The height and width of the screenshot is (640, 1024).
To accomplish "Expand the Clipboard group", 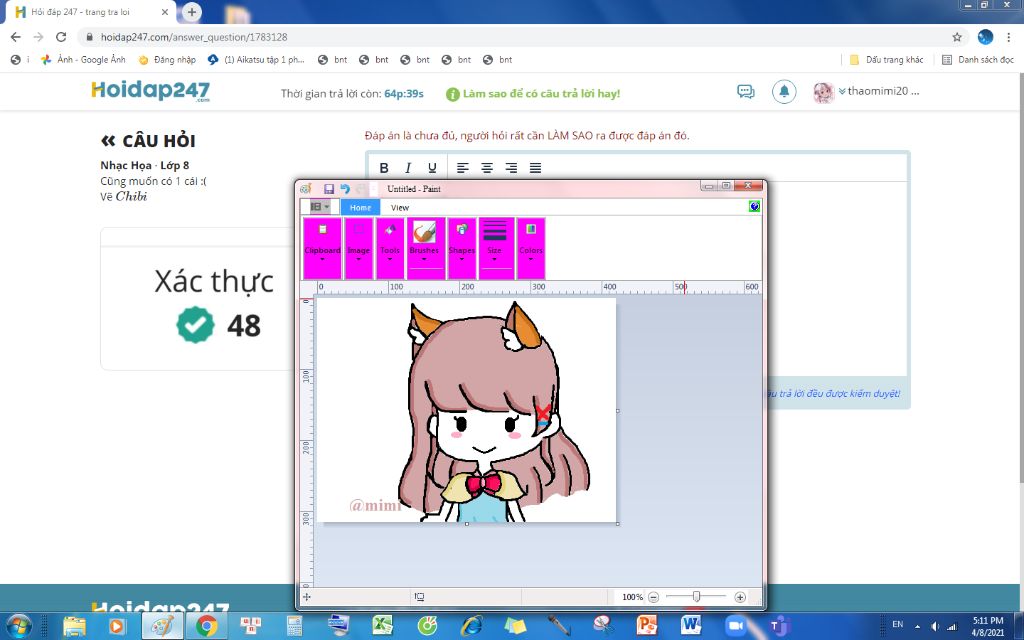I will pyautogui.click(x=323, y=249).
